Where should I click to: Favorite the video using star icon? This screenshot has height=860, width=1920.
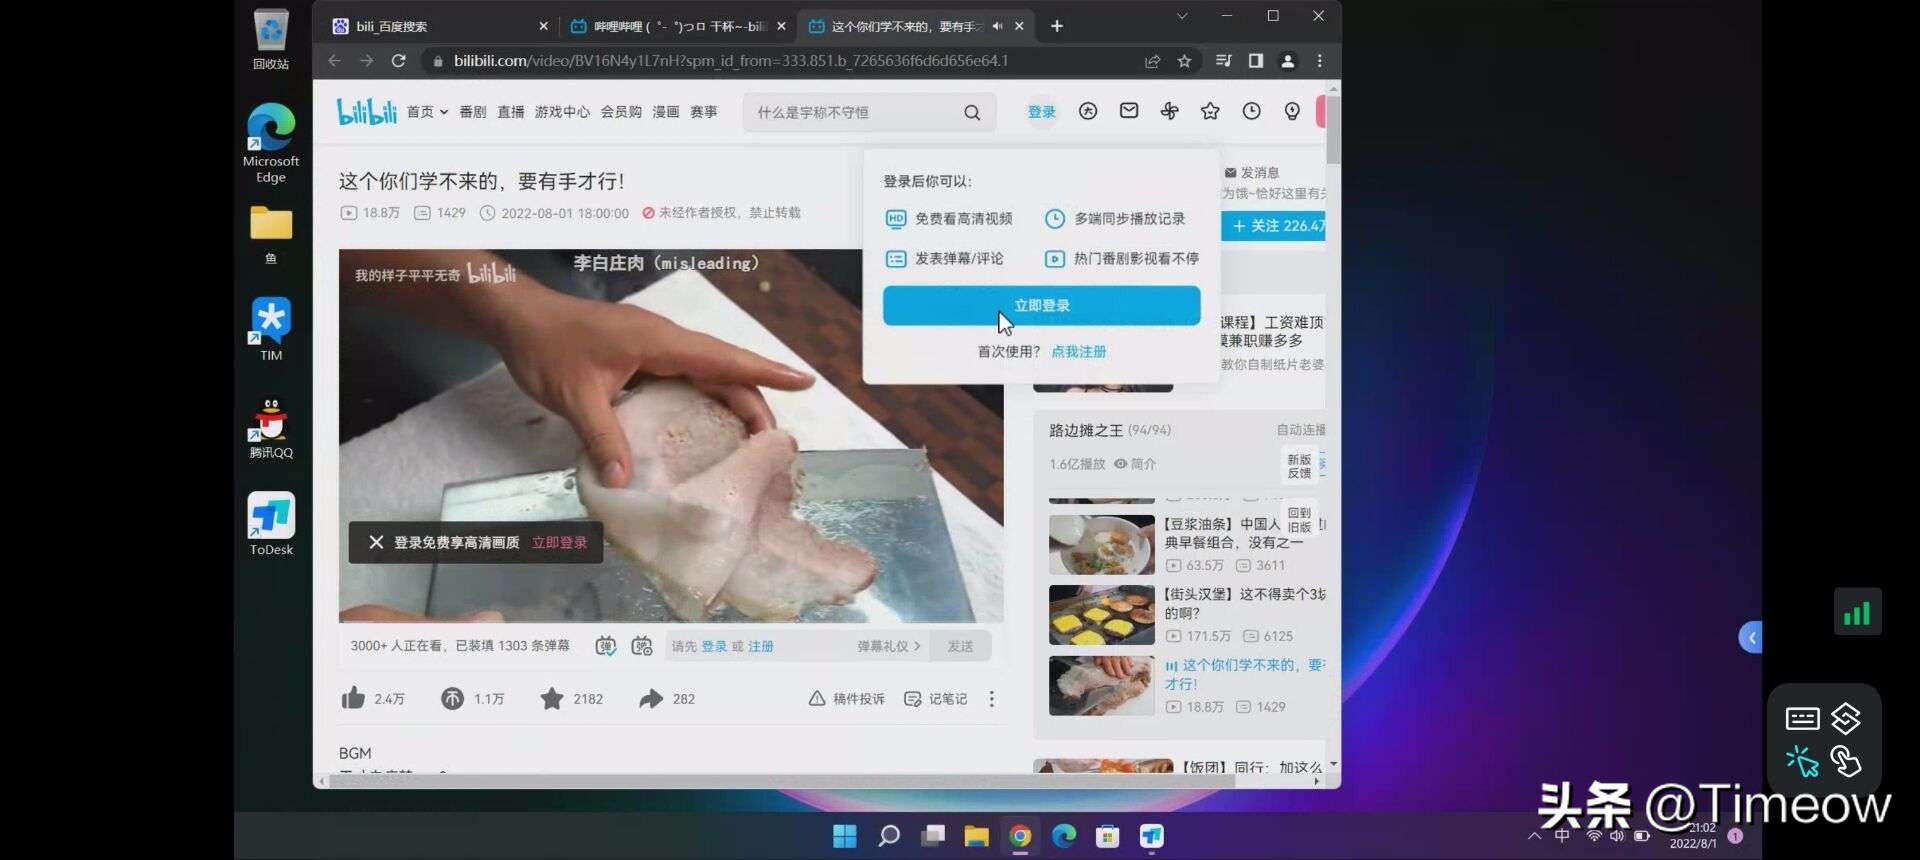552,698
